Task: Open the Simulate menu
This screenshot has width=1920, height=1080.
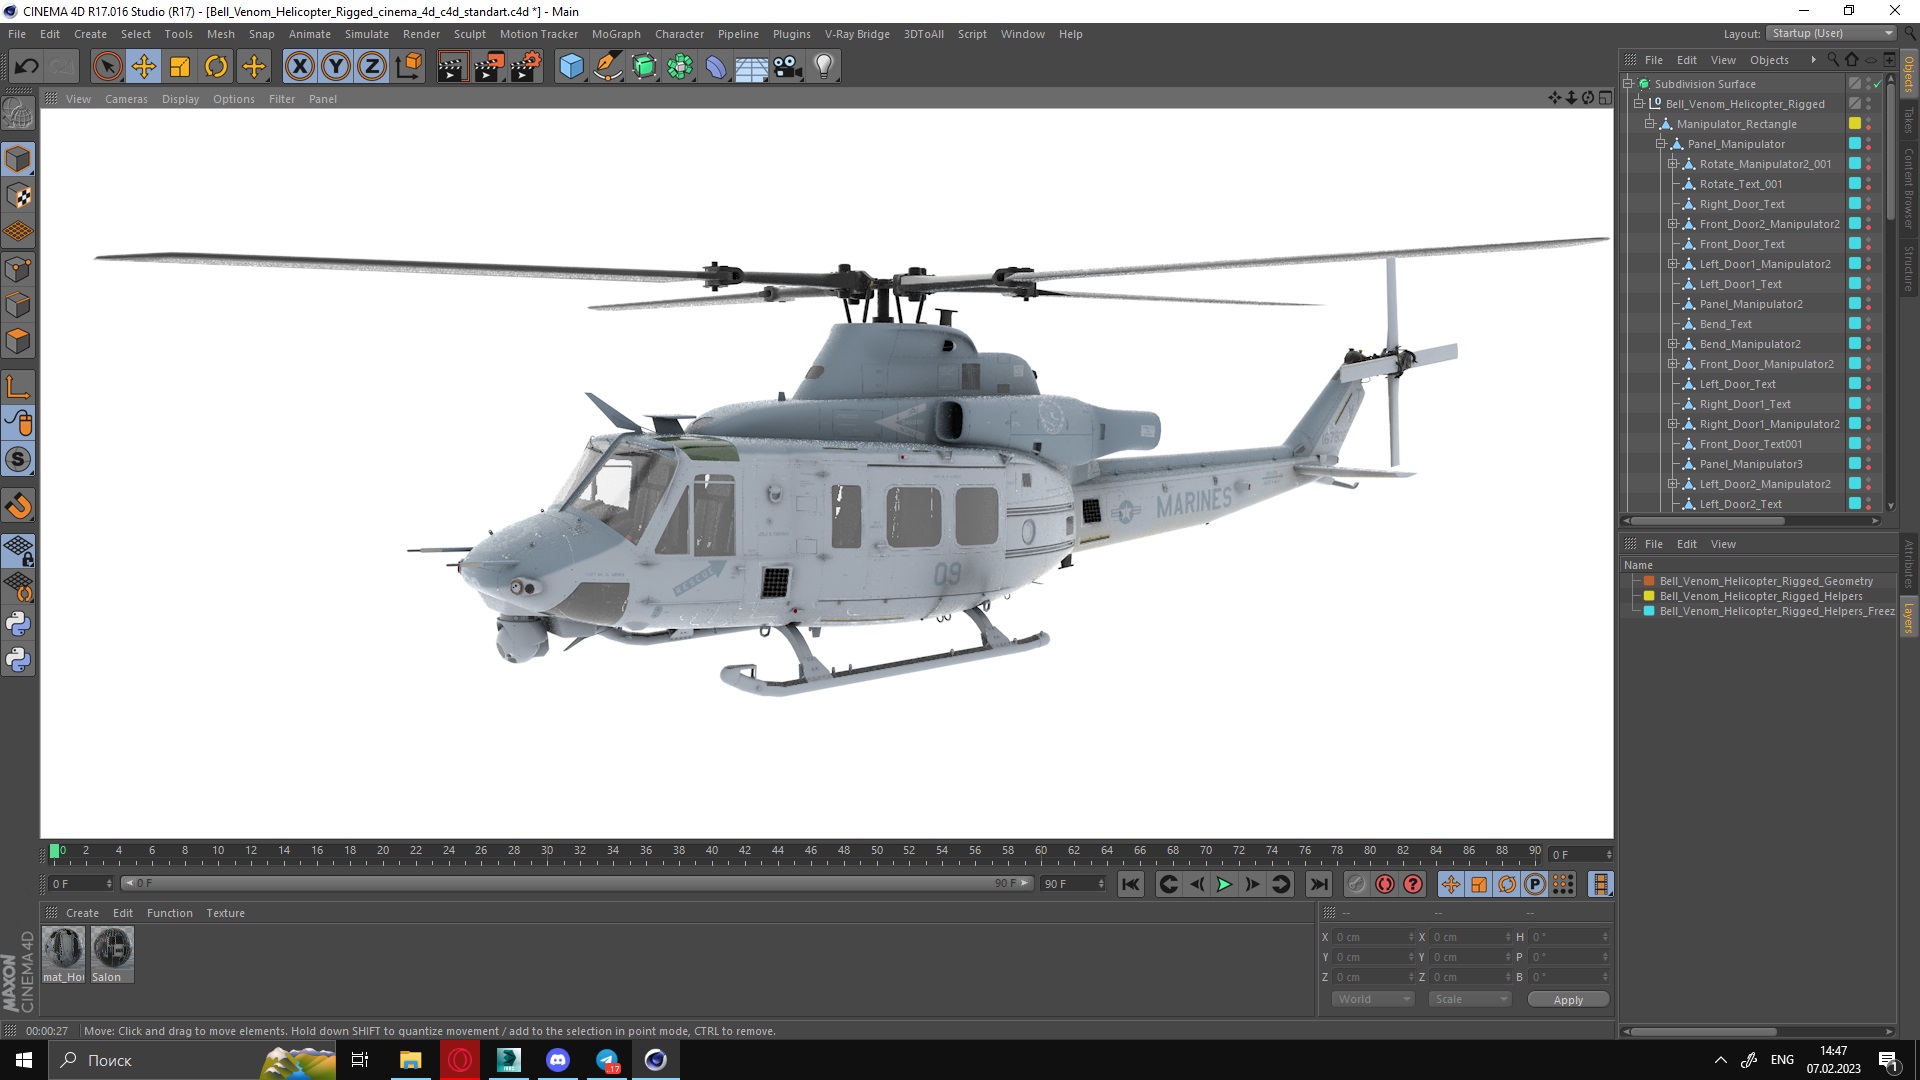Action: 367,34
